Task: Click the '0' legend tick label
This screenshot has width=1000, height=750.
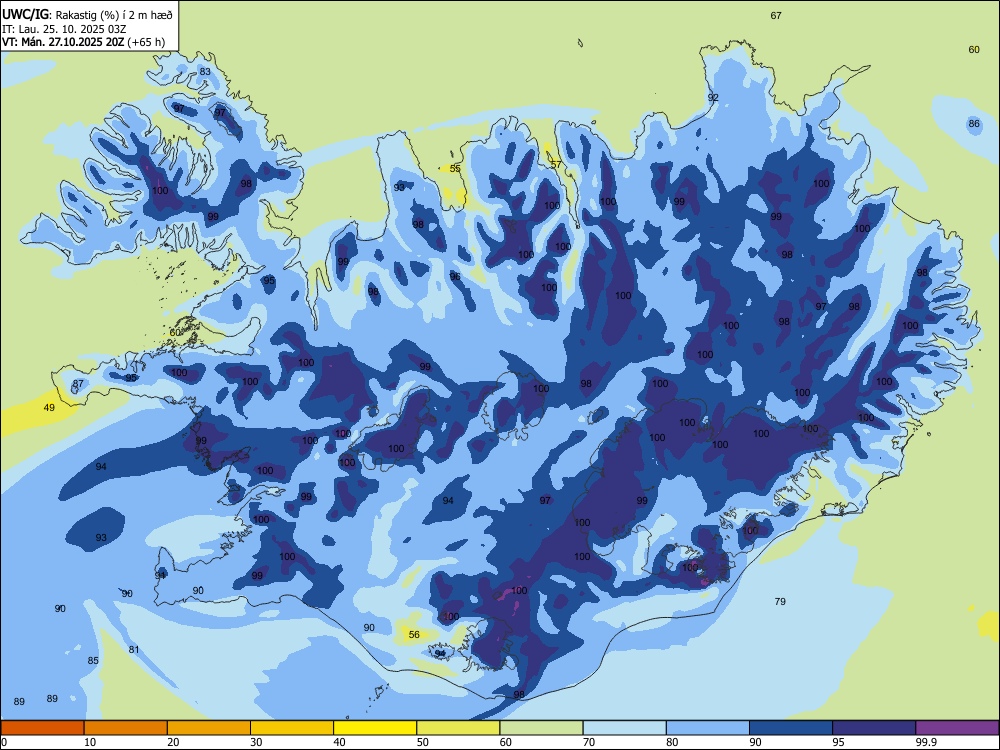Action: pyautogui.click(x=4, y=742)
